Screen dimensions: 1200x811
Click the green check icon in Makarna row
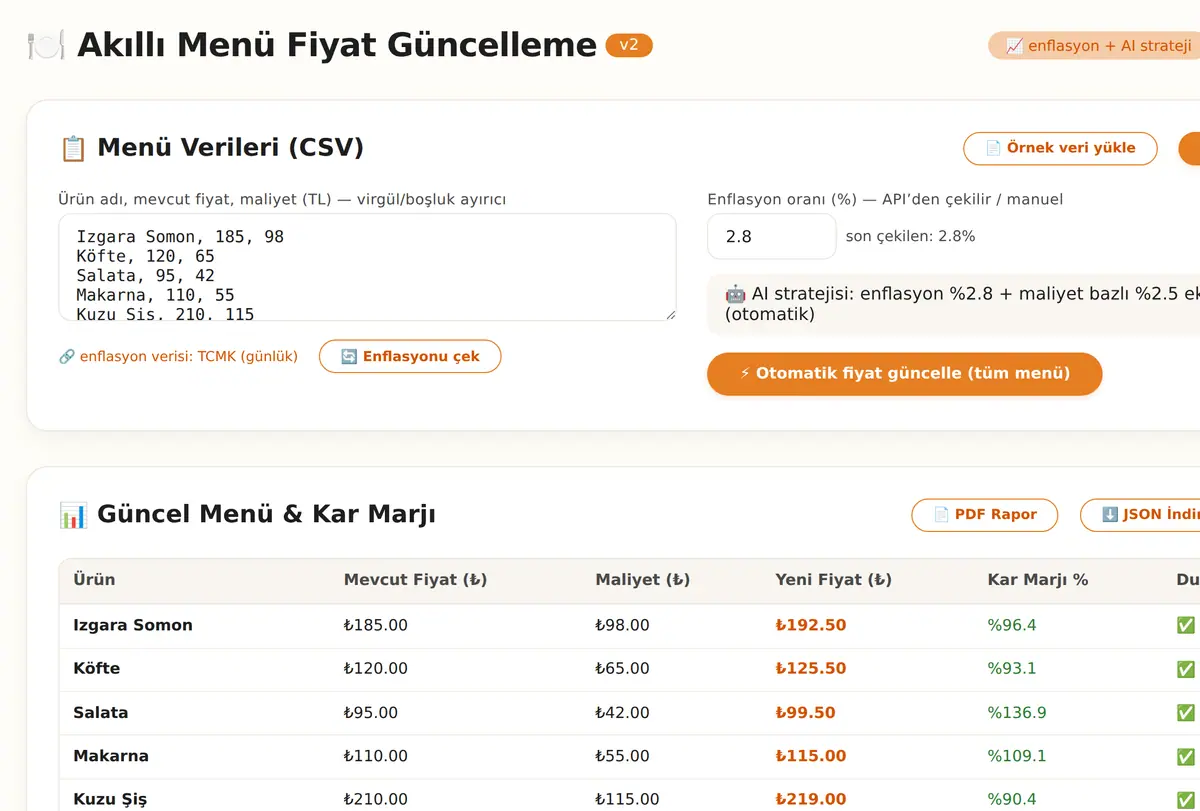(1186, 756)
